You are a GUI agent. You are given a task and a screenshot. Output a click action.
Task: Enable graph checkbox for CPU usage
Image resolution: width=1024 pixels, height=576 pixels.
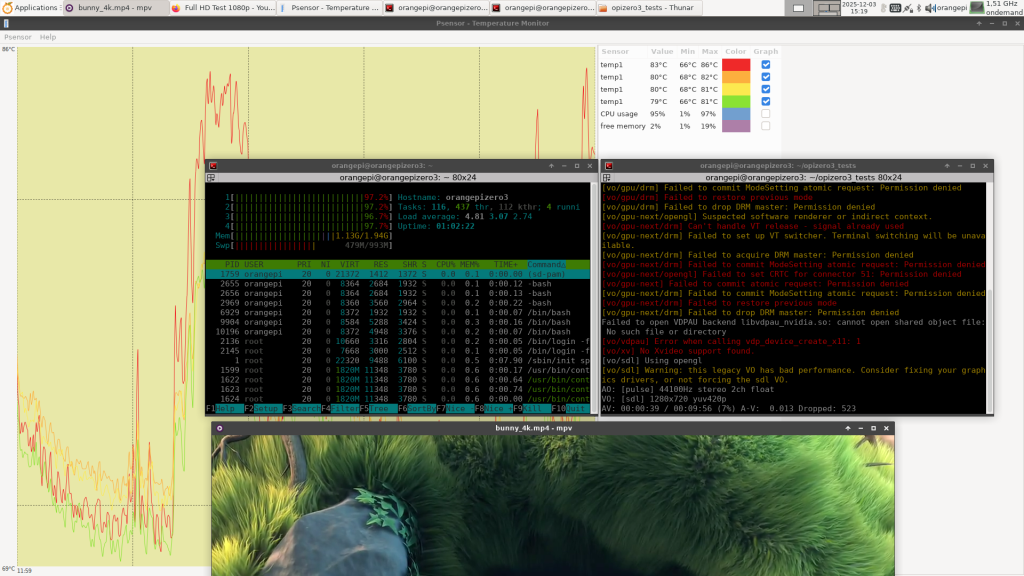766,113
